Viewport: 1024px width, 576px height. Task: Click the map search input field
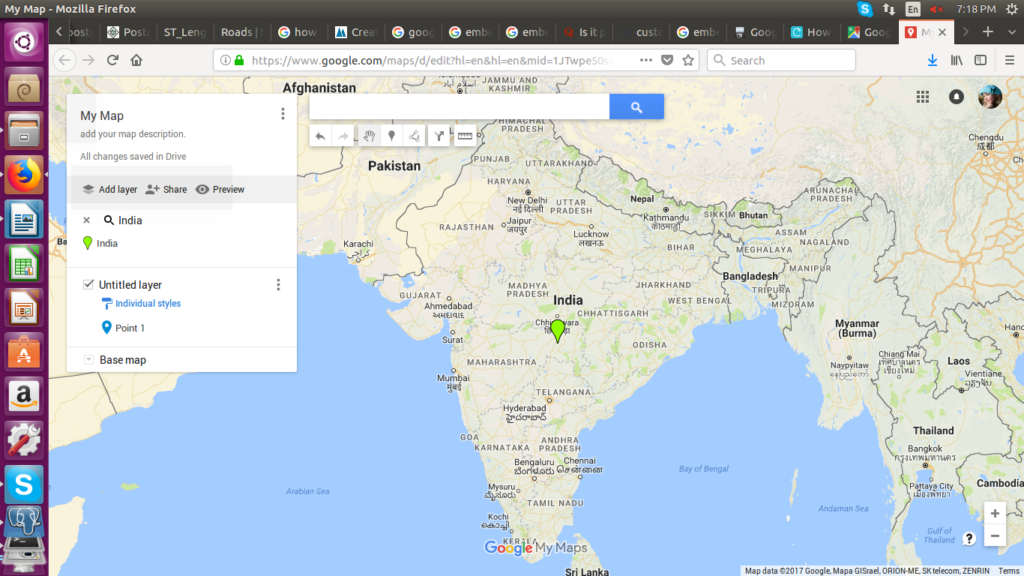pos(459,107)
